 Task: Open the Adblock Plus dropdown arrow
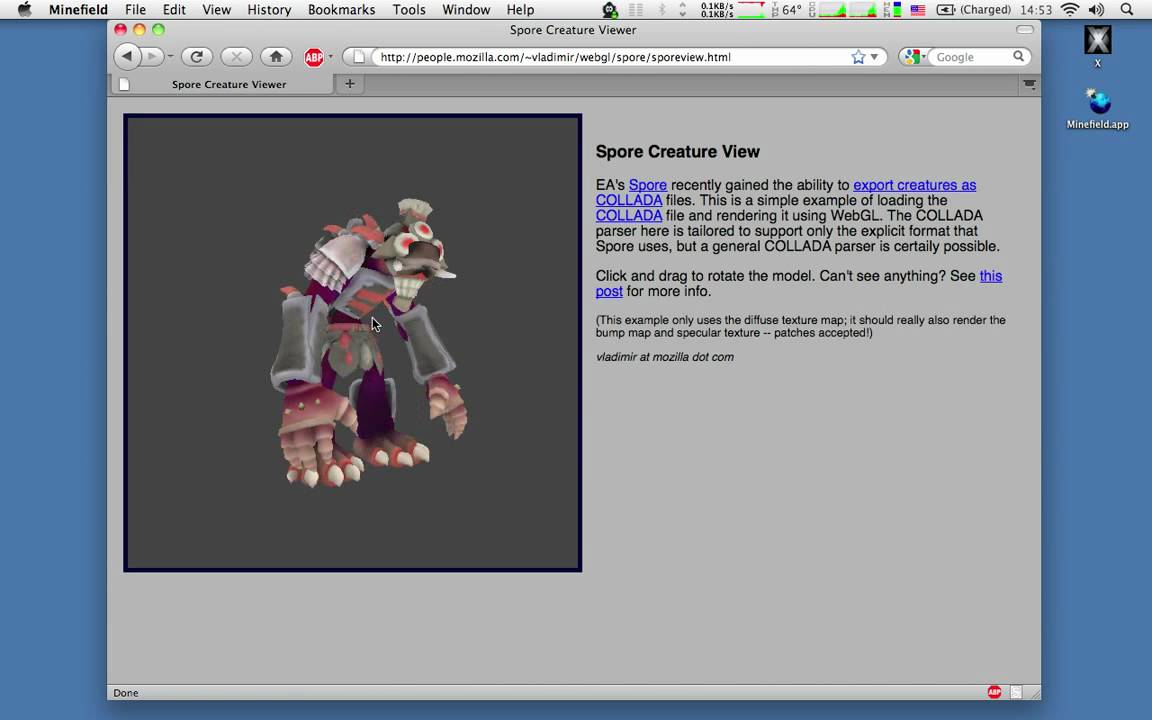(x=330, y=57)
